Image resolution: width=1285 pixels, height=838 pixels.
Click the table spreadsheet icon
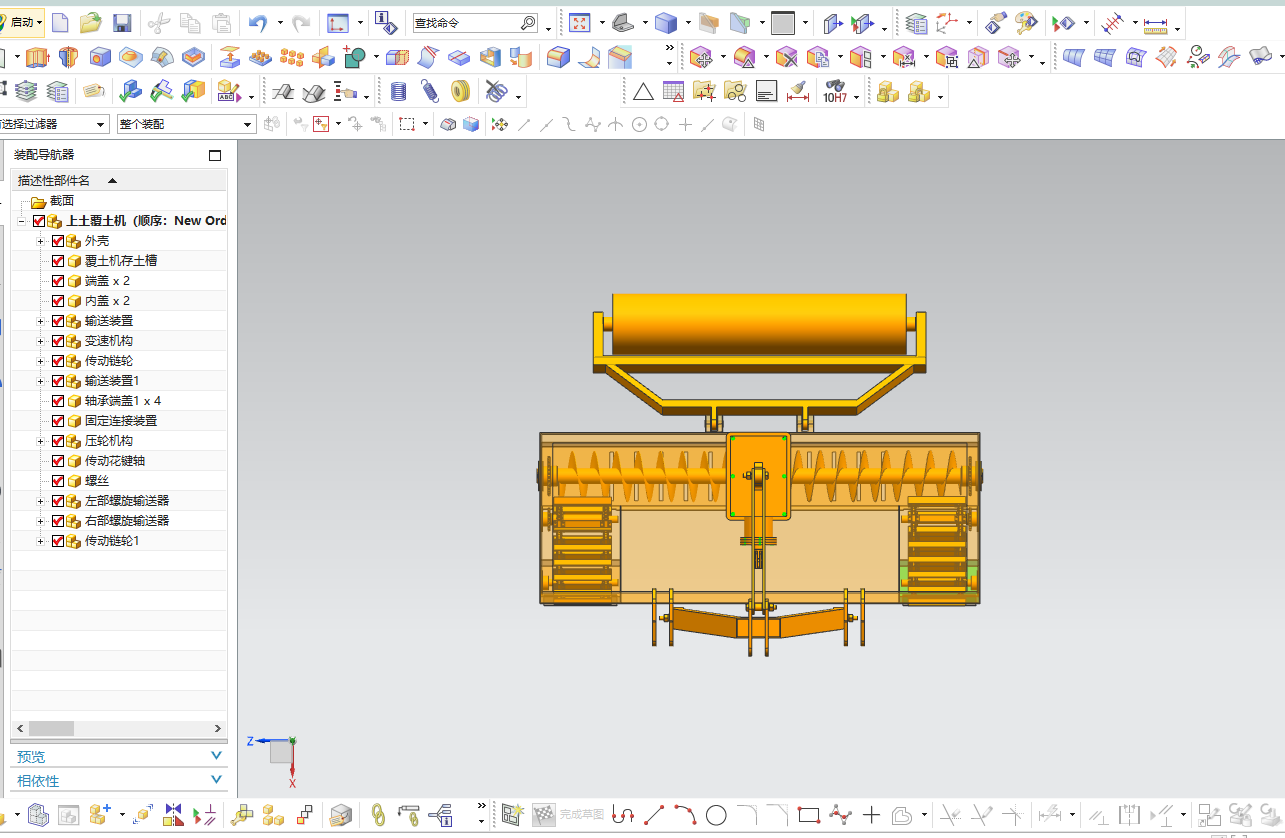tap(674, 92)
